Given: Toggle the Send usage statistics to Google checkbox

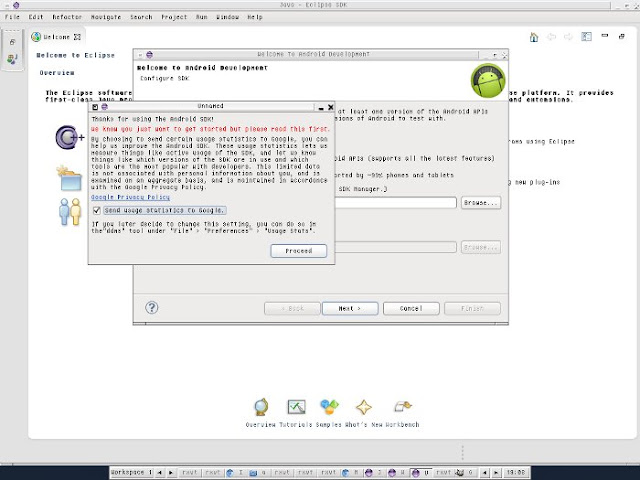Looking at the screenshot, I should coord(97,210).
